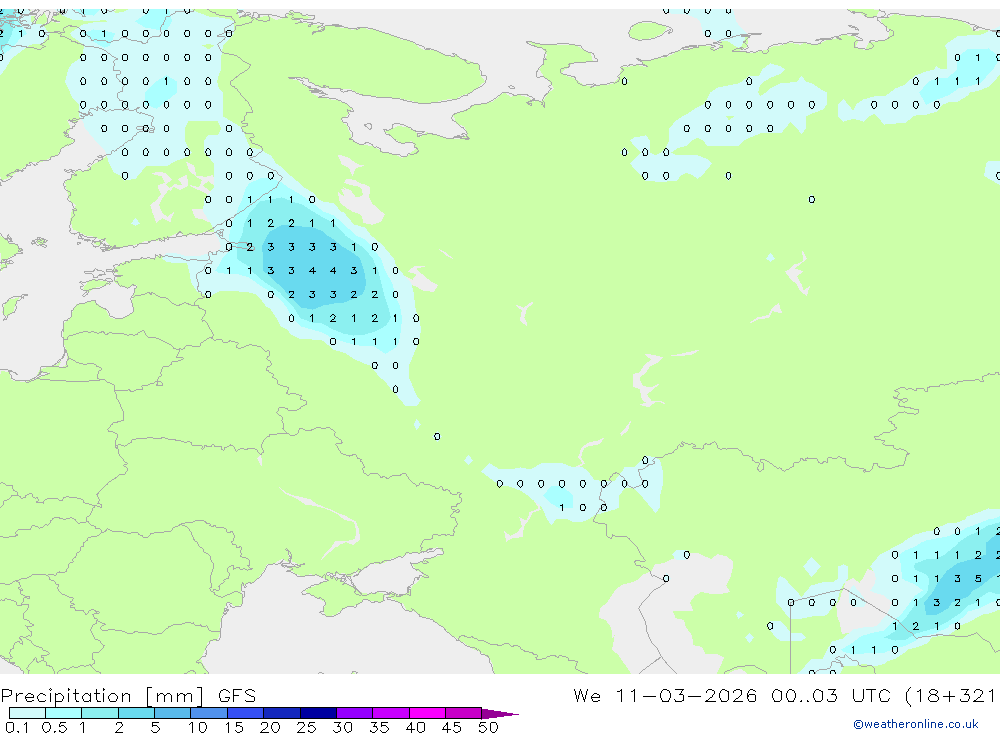Select the '45' legend scale label

coord(452,727)
